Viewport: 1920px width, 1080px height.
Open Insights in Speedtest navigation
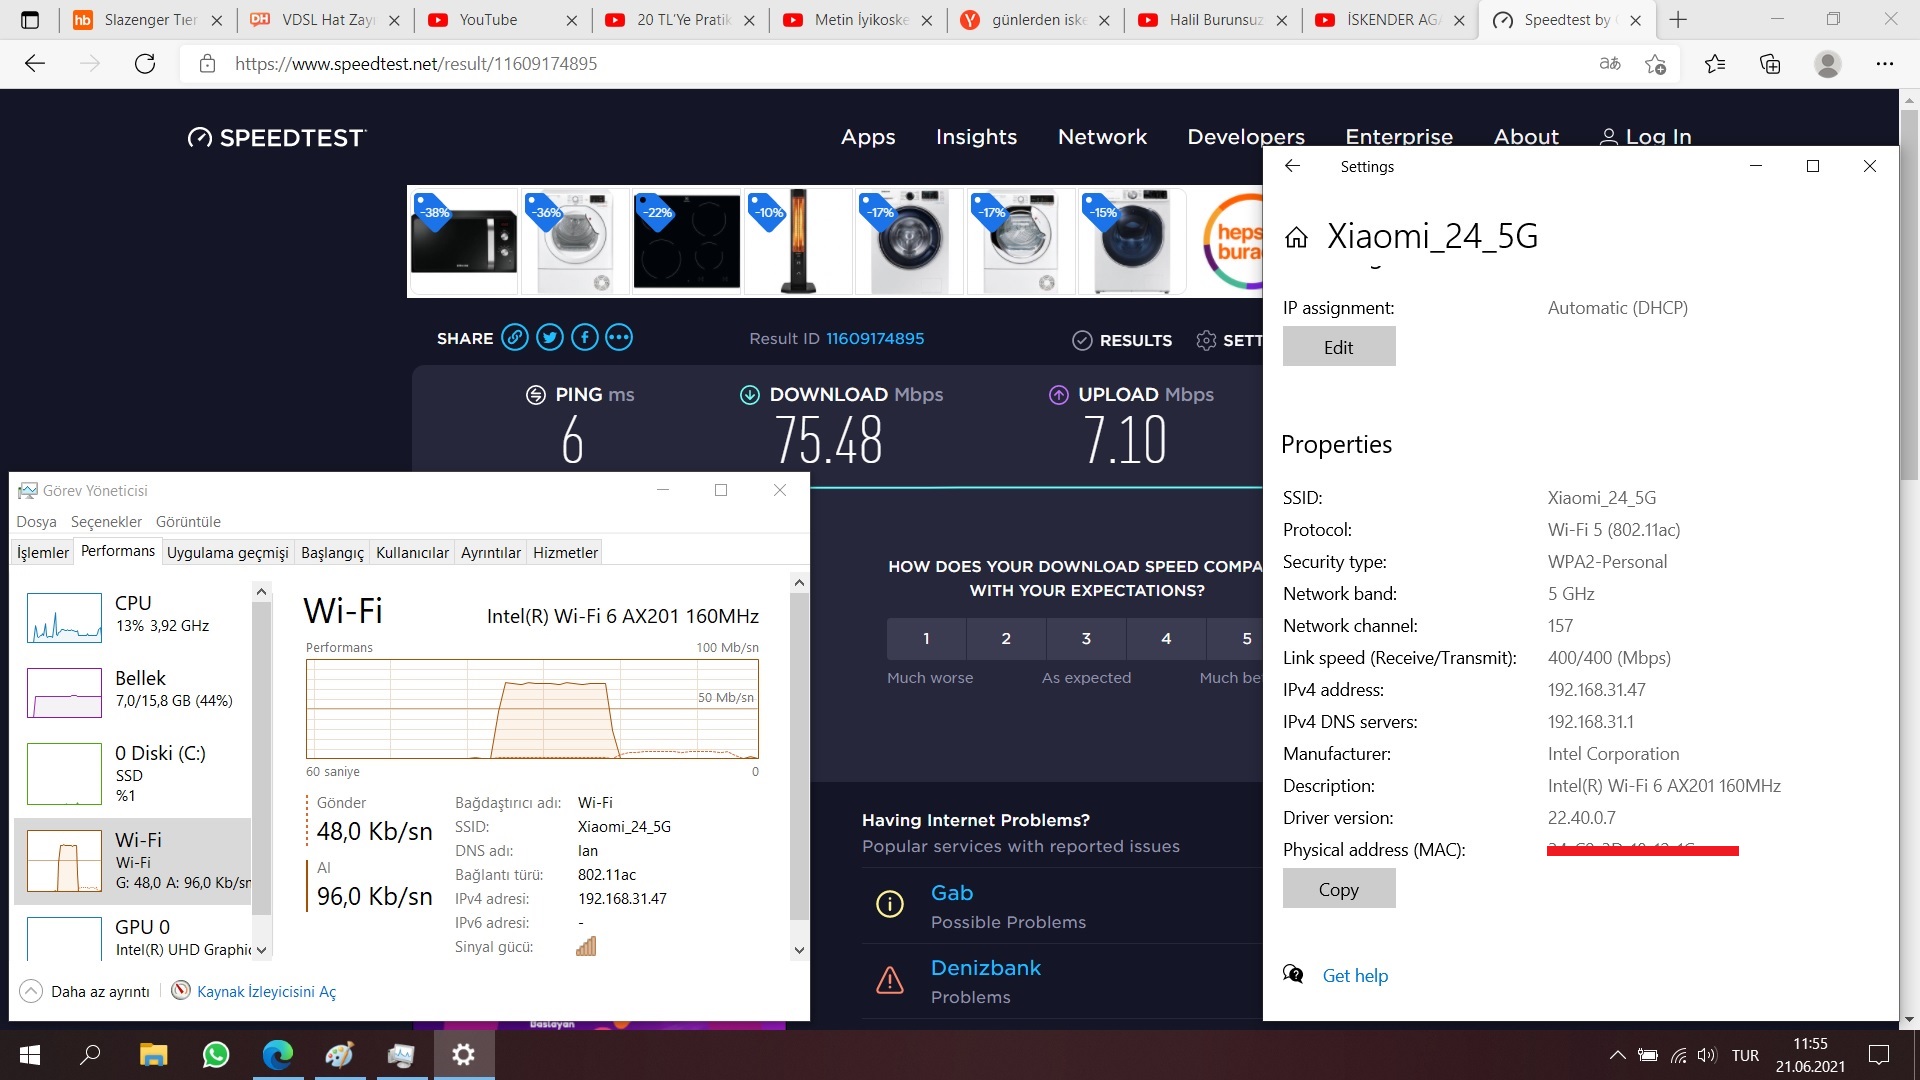(x=976, y=137)
